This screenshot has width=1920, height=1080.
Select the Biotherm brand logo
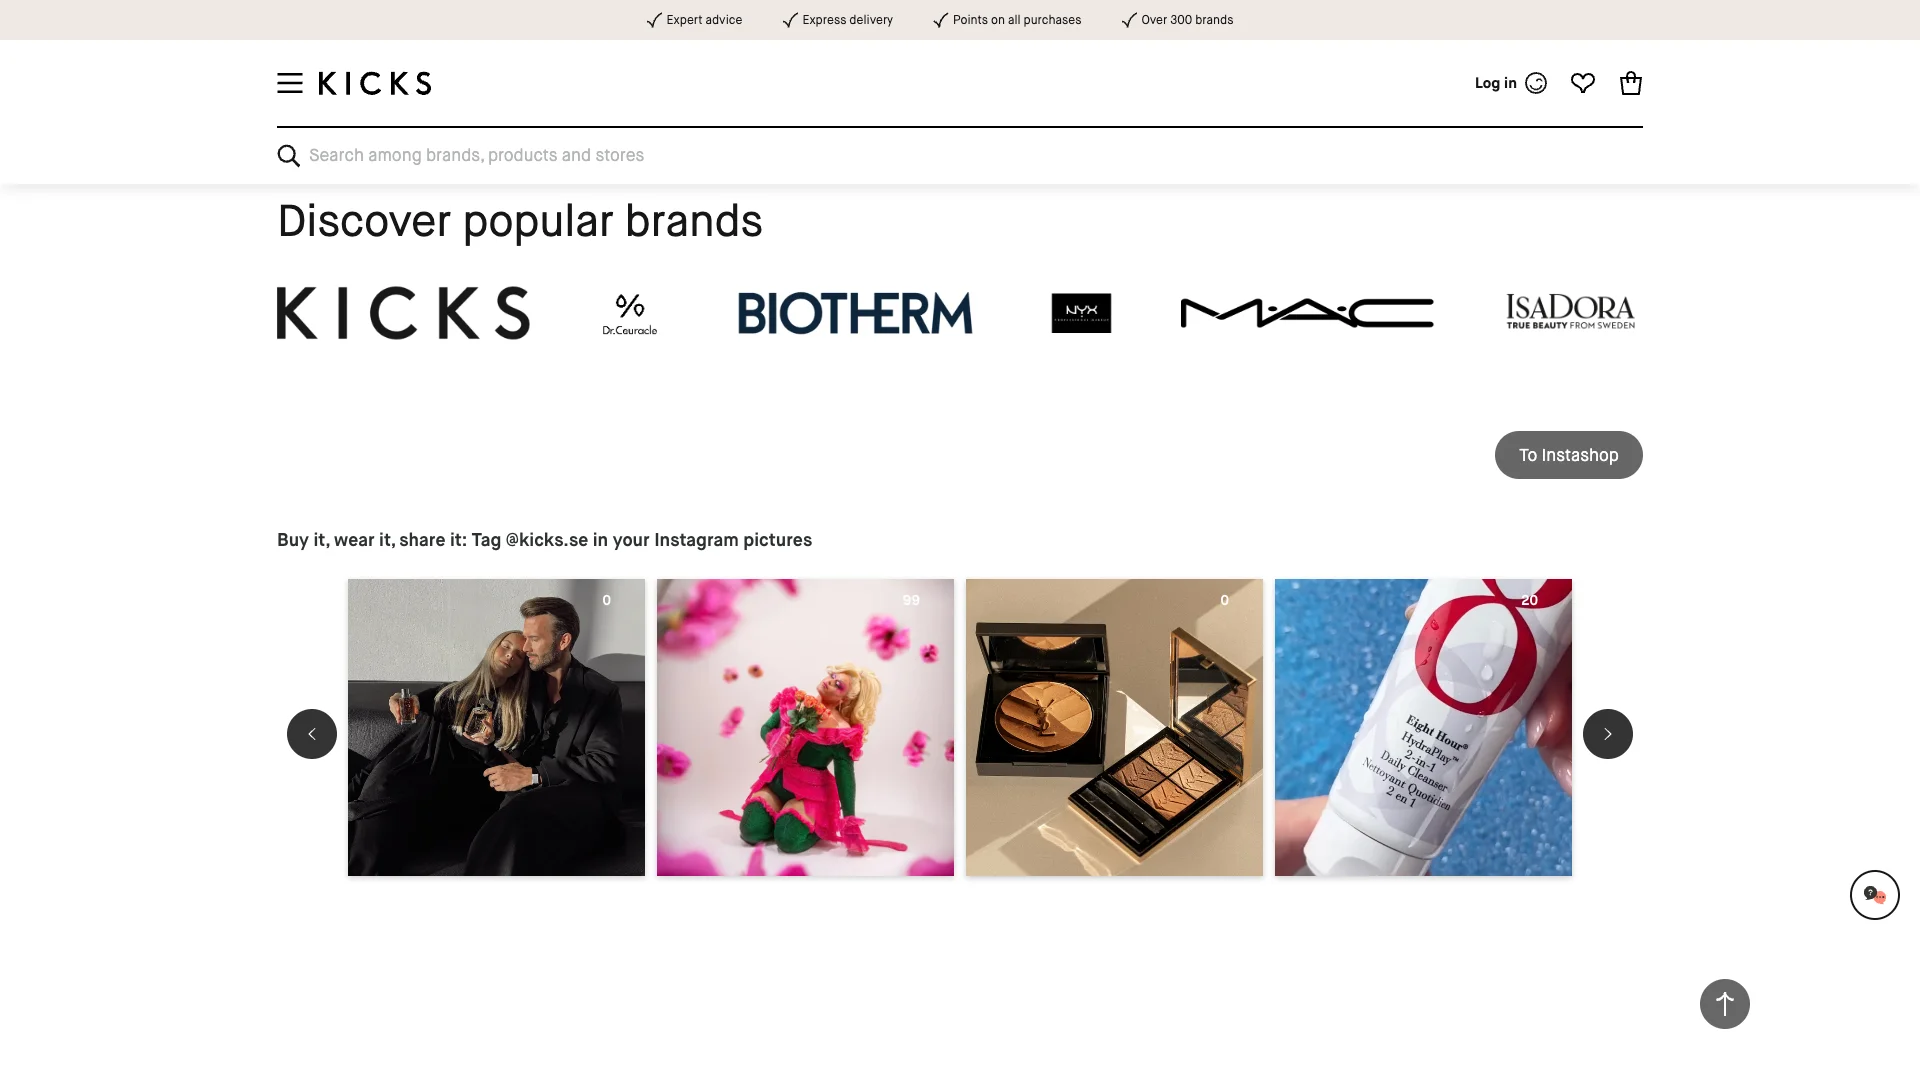click(x=855, y=313)
